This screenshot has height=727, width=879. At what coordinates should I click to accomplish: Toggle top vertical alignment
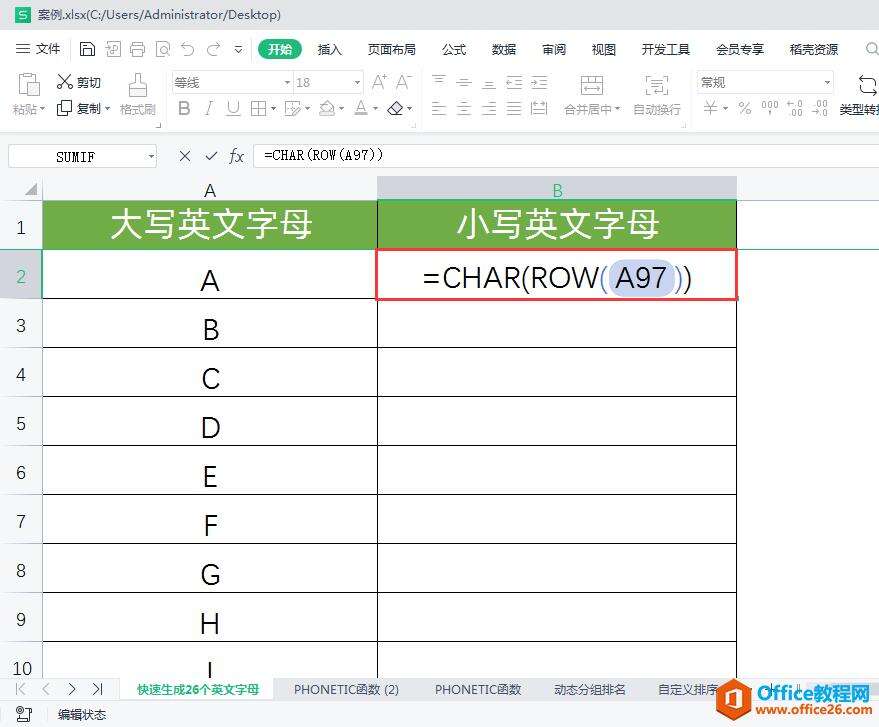point(439,82)
